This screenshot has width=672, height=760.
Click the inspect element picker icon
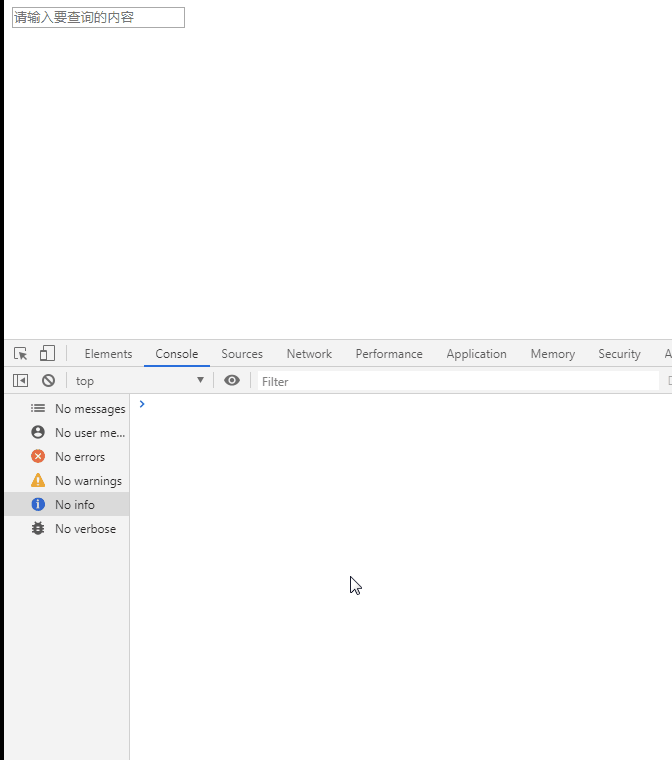click(20, 353)
